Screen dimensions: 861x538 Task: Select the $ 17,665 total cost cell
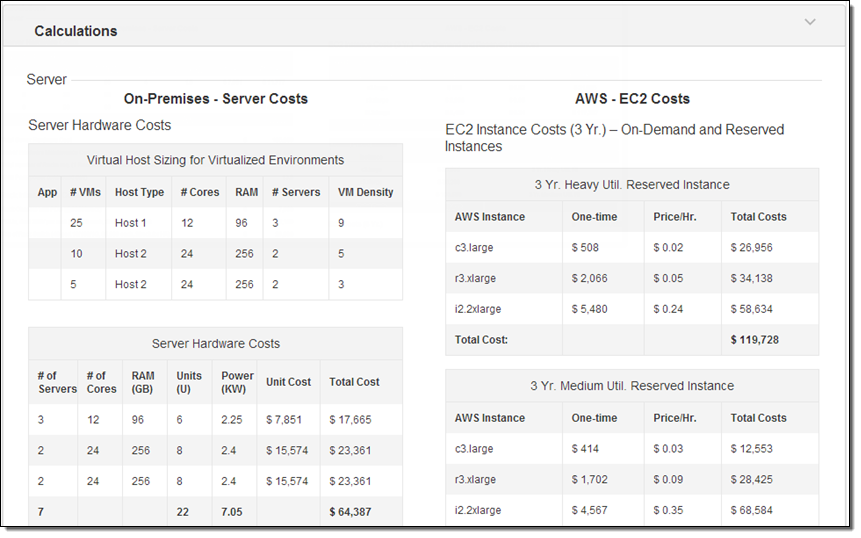(350, 419)
